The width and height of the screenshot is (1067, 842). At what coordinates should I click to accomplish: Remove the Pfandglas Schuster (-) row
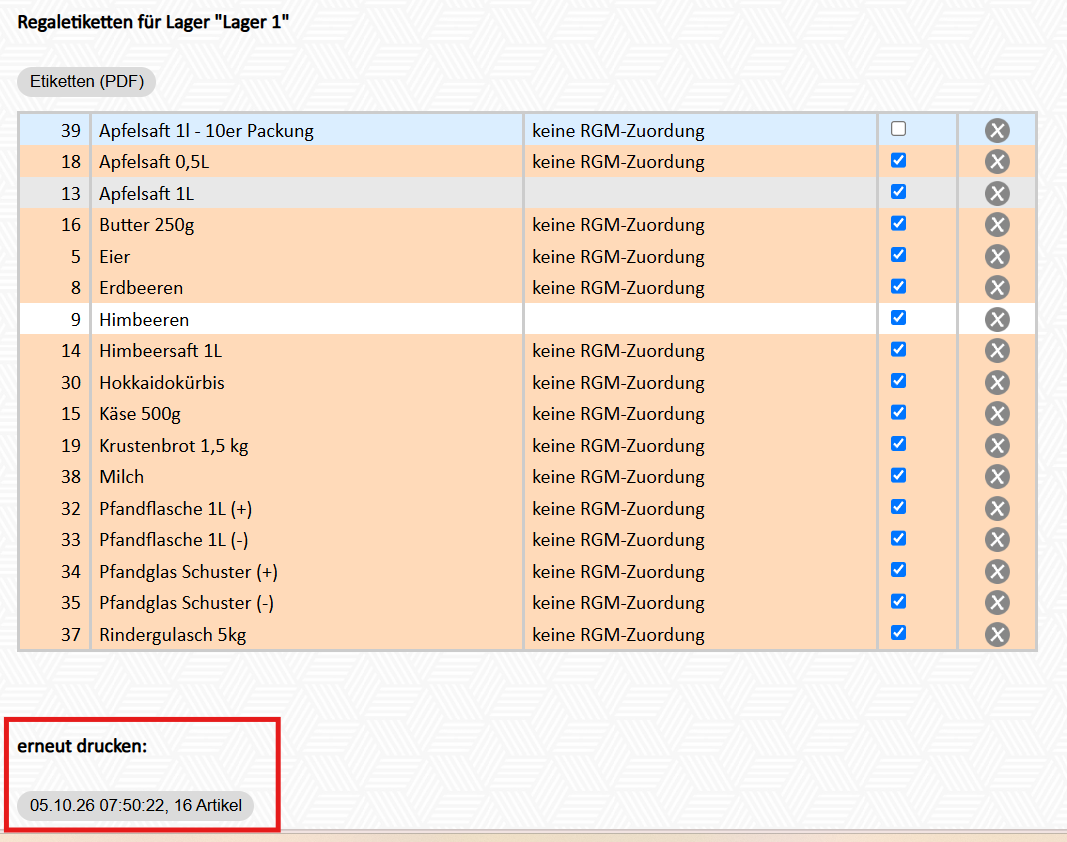coord(997,602)
